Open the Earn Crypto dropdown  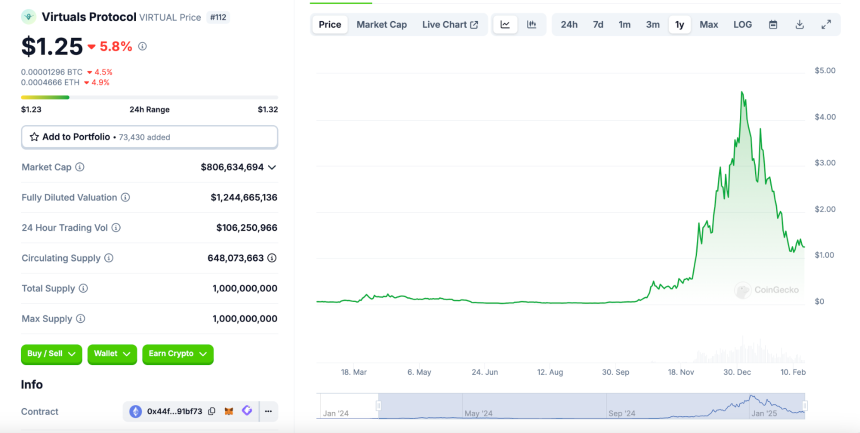[178, 355]
